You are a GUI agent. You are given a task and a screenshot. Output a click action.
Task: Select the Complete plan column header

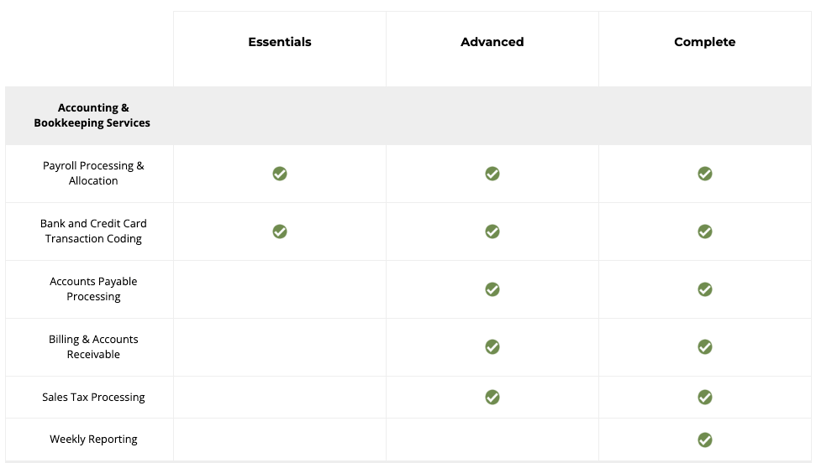pos(705,42)
